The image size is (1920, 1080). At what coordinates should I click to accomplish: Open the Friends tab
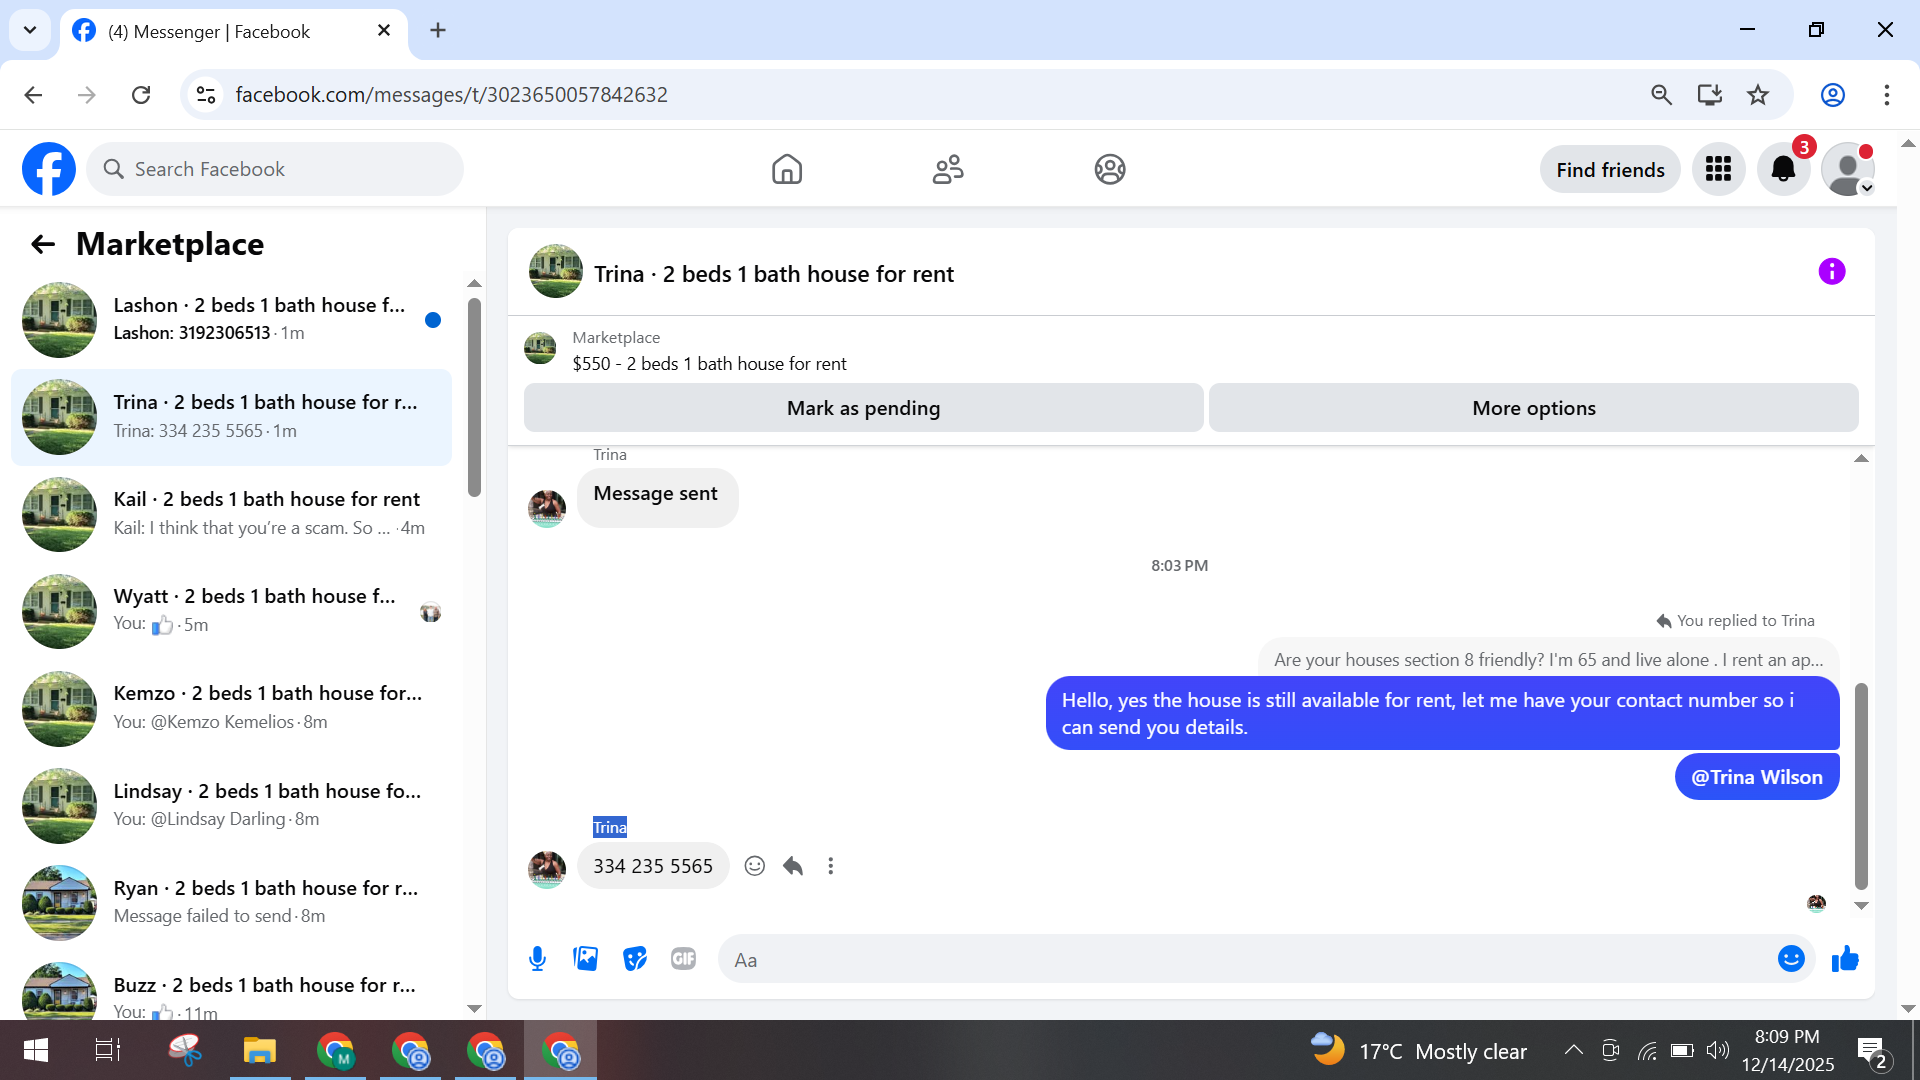[x=948, y=170]
